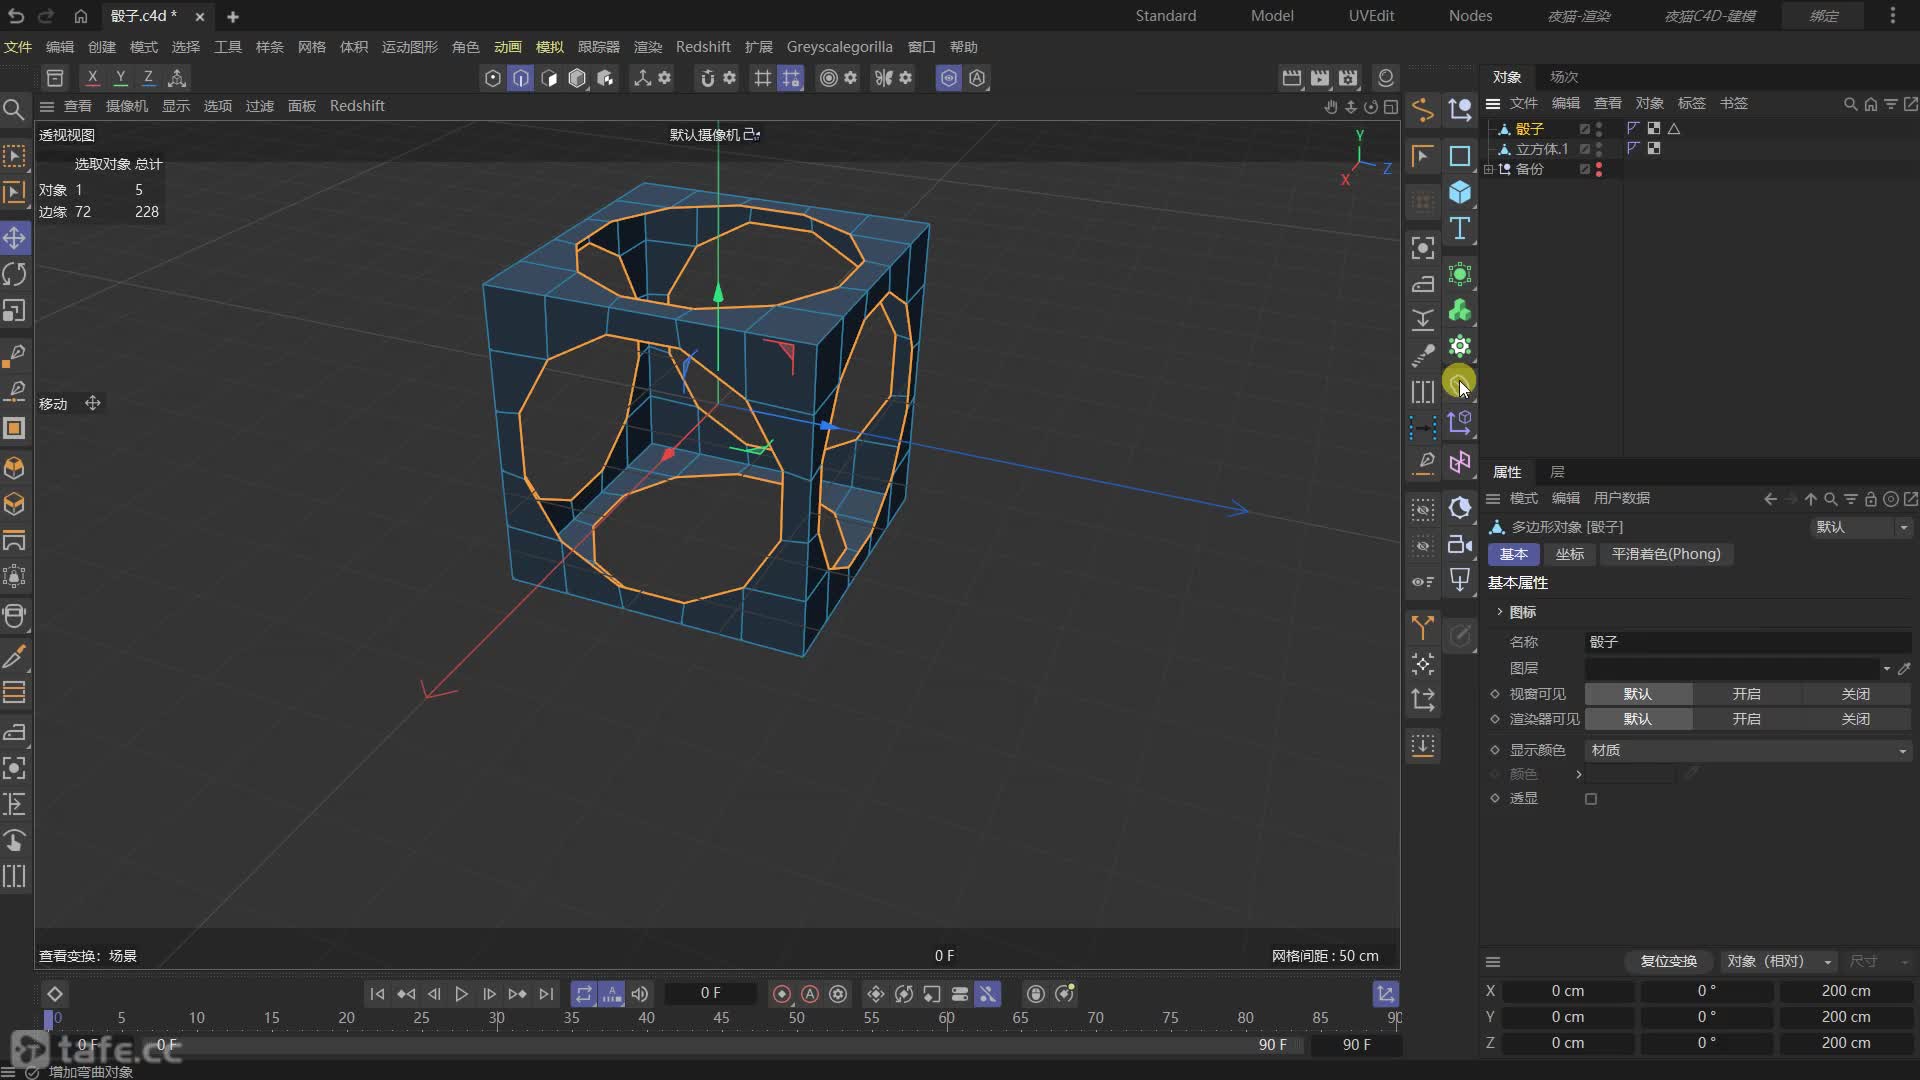
Task: Toggle the X axis lock
Action: (x=92, y=78)
